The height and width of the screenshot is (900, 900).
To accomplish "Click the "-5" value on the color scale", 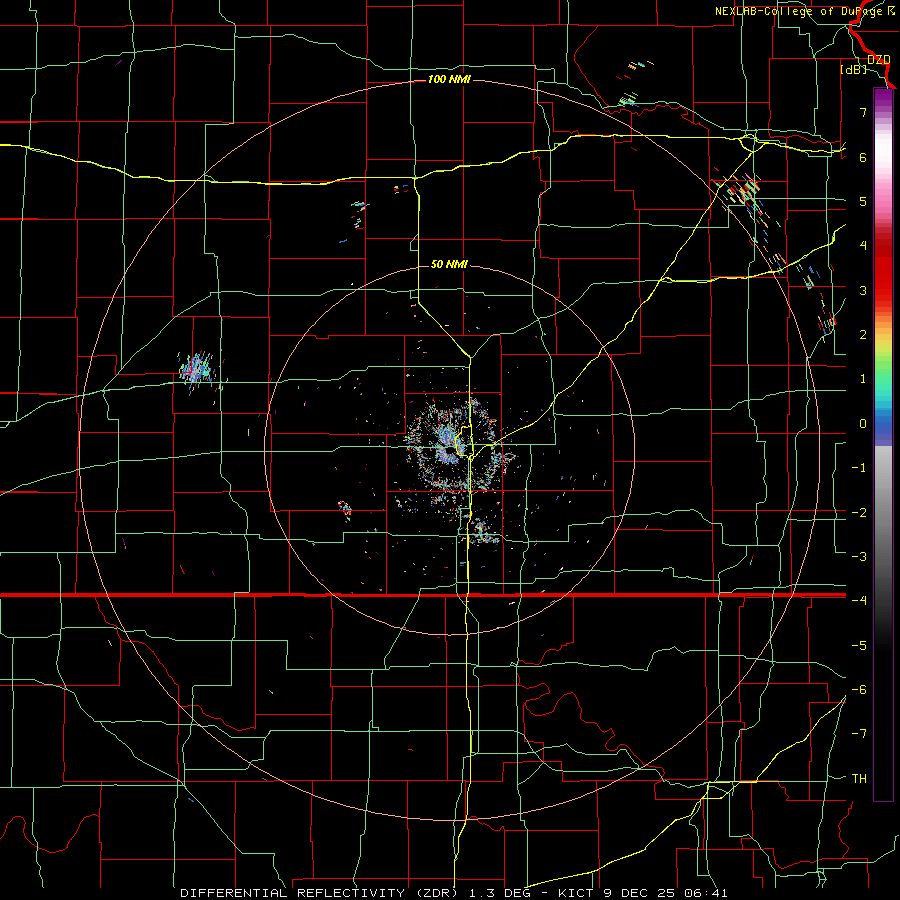I will click(x=859, y=645).
